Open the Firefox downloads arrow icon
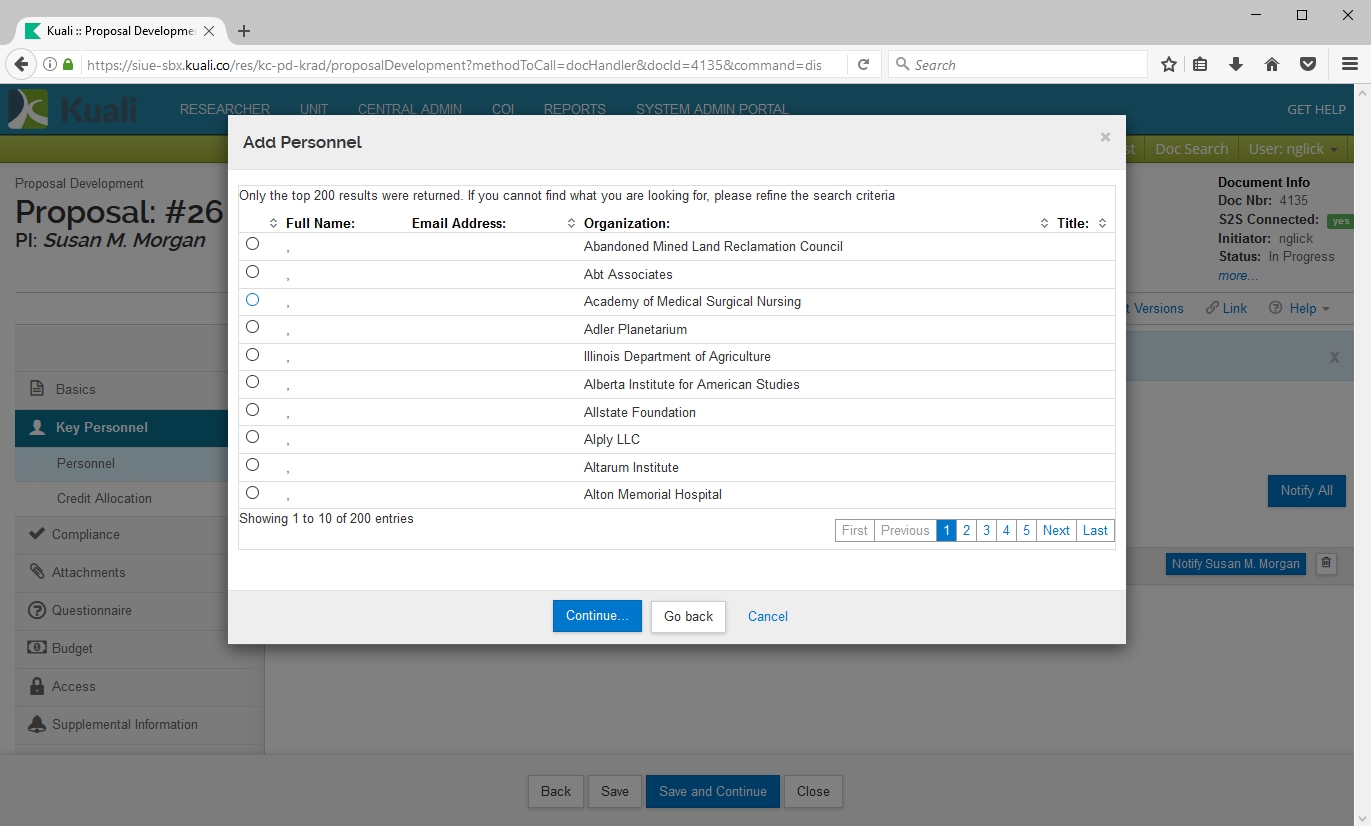The image size is (1371, 826). (1236, 65)
